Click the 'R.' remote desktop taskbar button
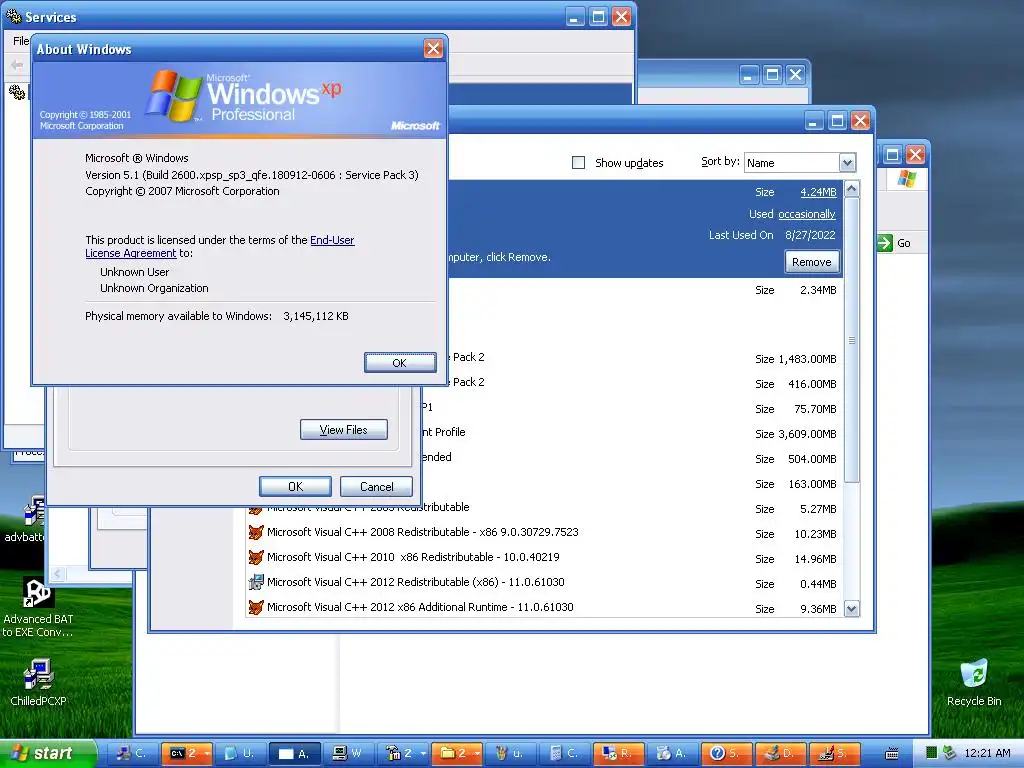The image size is (1024, 768). click(x=617, y=753)
